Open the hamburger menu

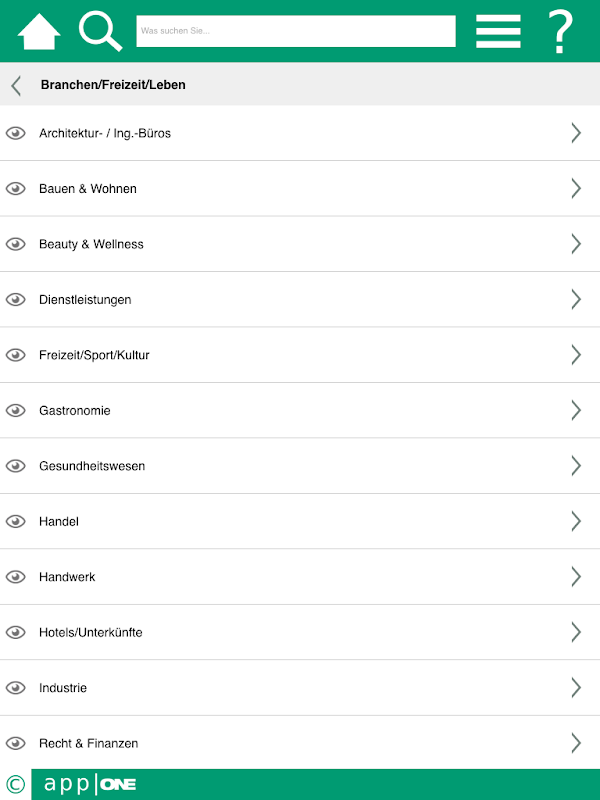point(498,31)
